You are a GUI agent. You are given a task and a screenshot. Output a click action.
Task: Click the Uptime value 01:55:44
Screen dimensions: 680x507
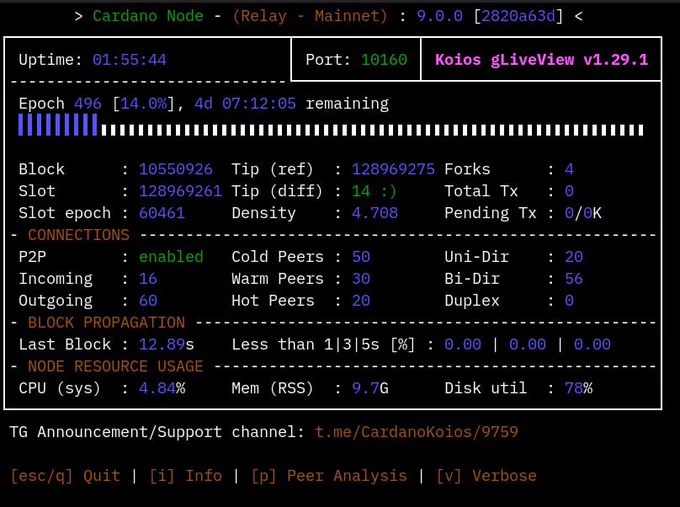pyautogui.click(x=129, y=59)
